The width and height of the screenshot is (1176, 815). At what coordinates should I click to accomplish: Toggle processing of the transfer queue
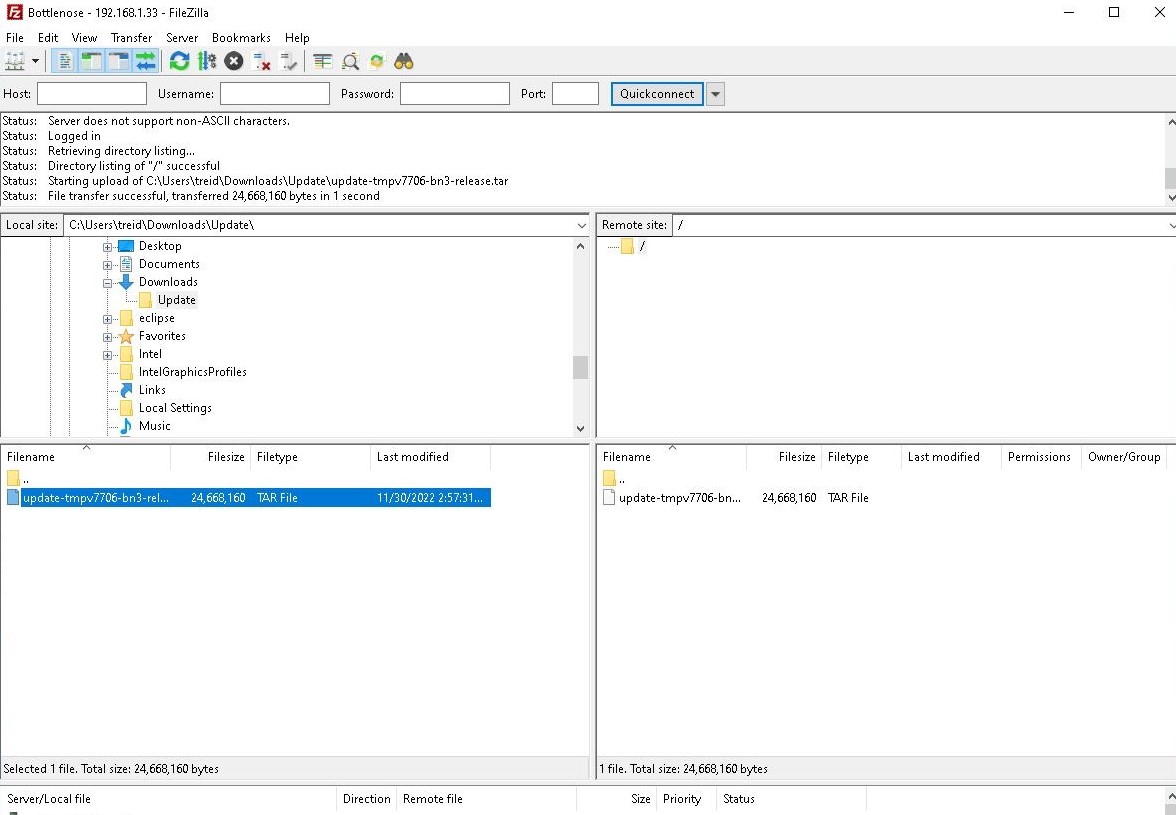pos(206,61)
